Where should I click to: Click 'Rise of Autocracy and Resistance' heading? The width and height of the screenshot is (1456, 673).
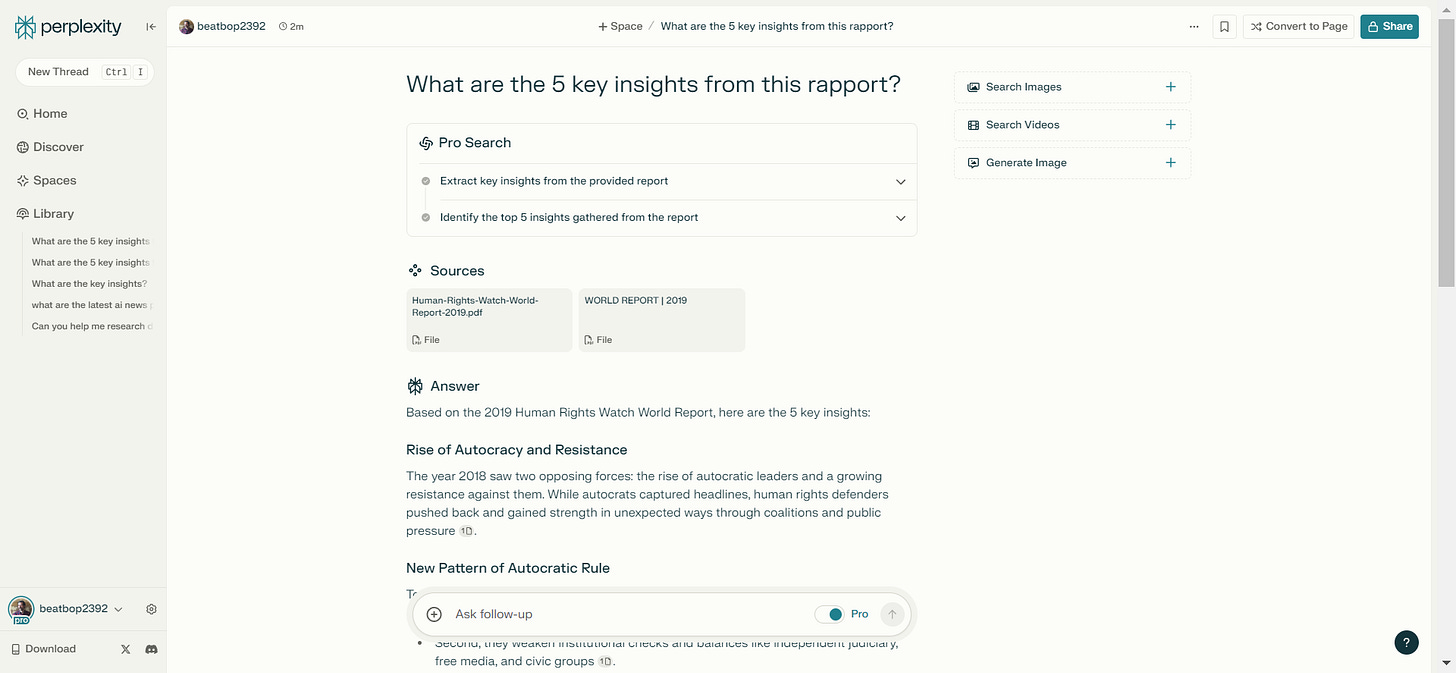coord(517,450)
